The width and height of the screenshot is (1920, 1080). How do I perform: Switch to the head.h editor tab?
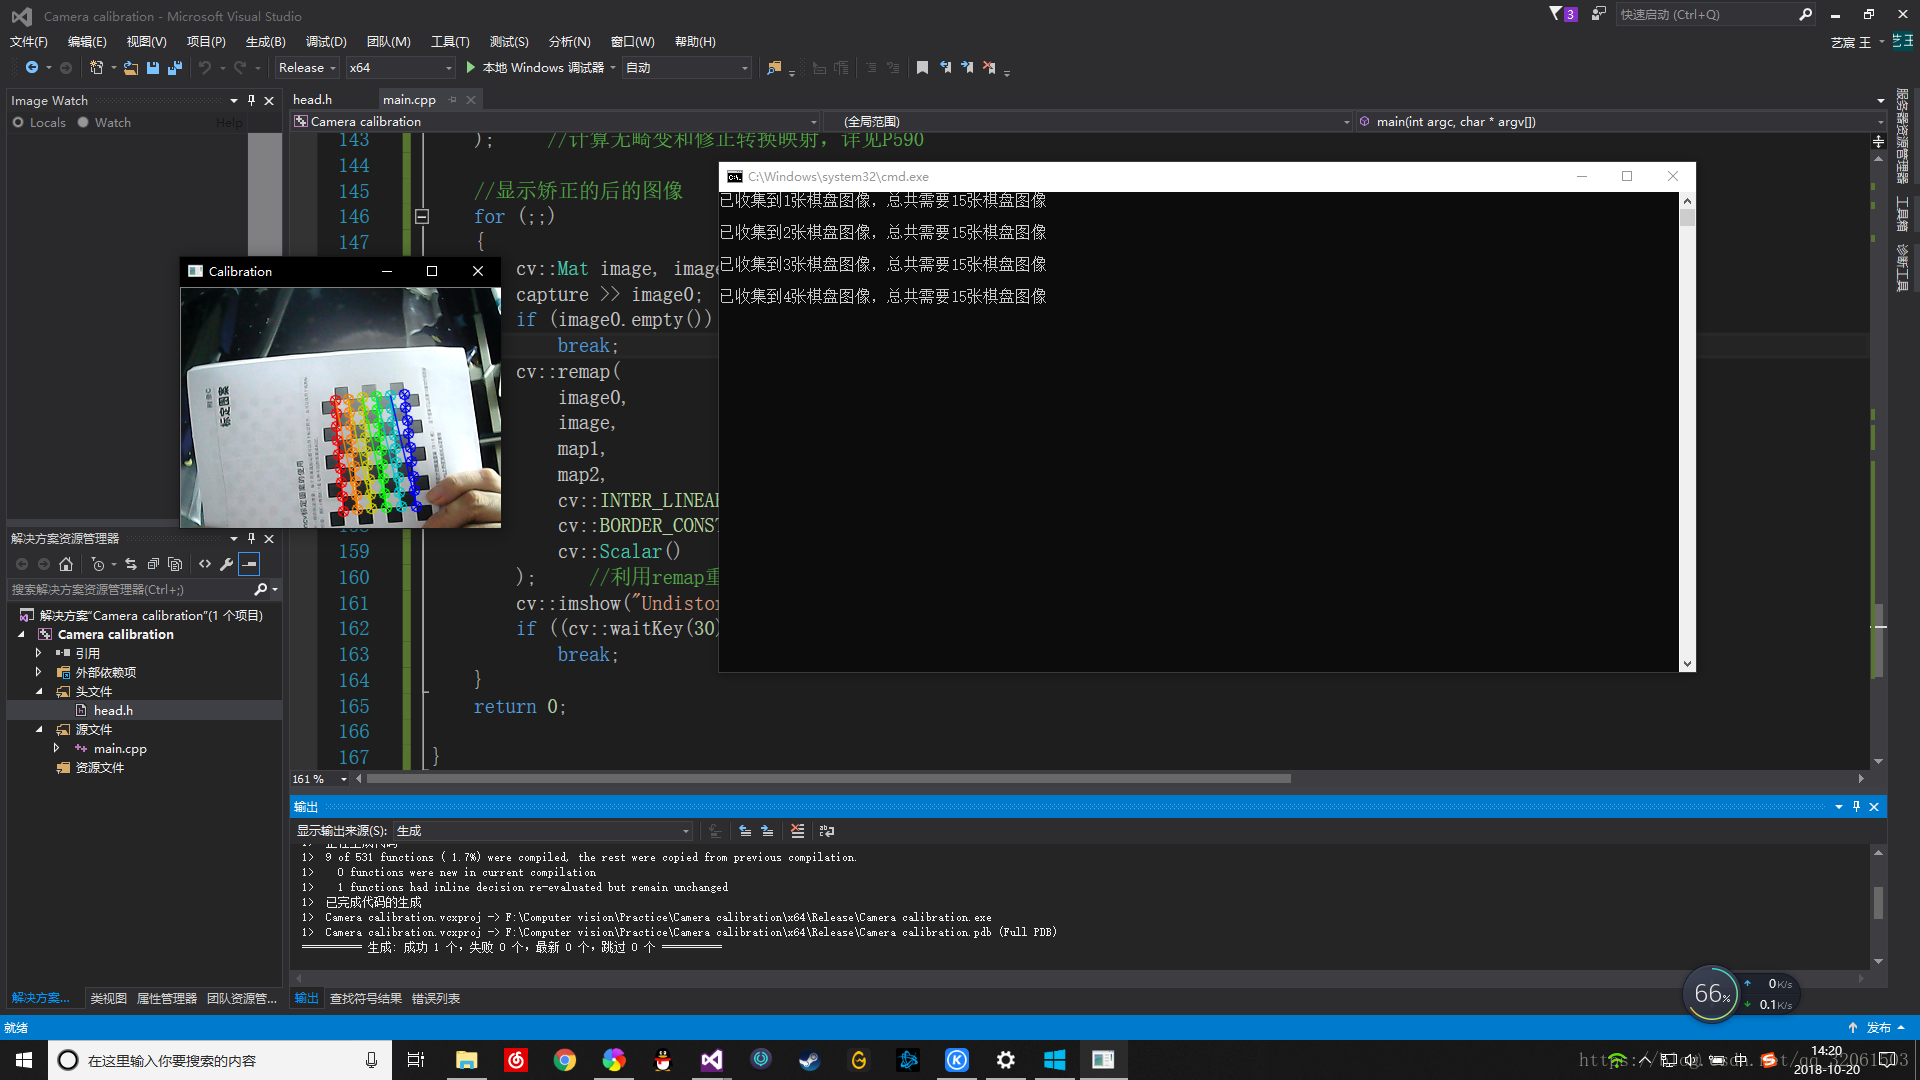(x=313, y=99)
